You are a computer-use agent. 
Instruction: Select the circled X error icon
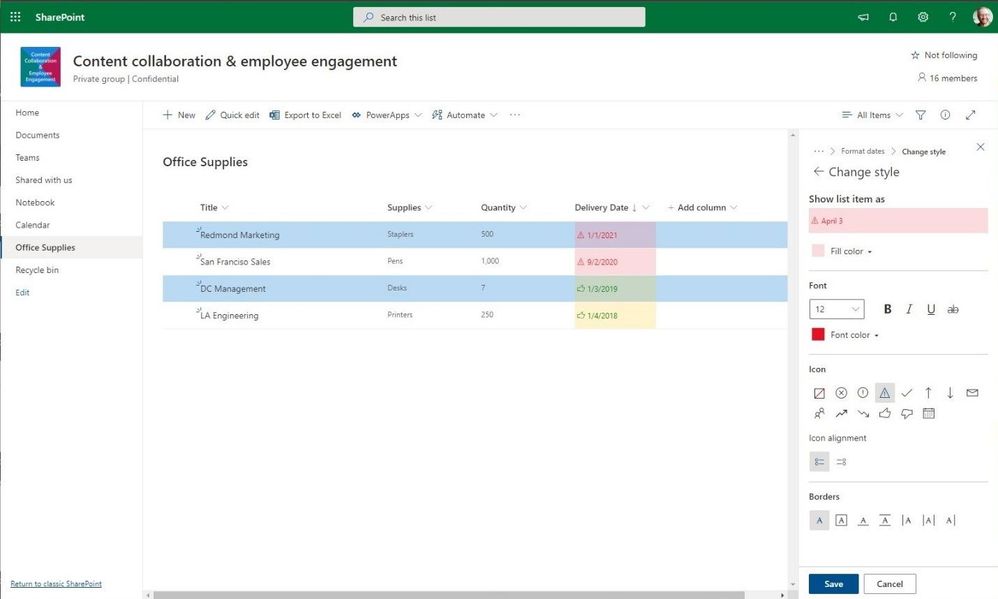[x=841, y=393]
